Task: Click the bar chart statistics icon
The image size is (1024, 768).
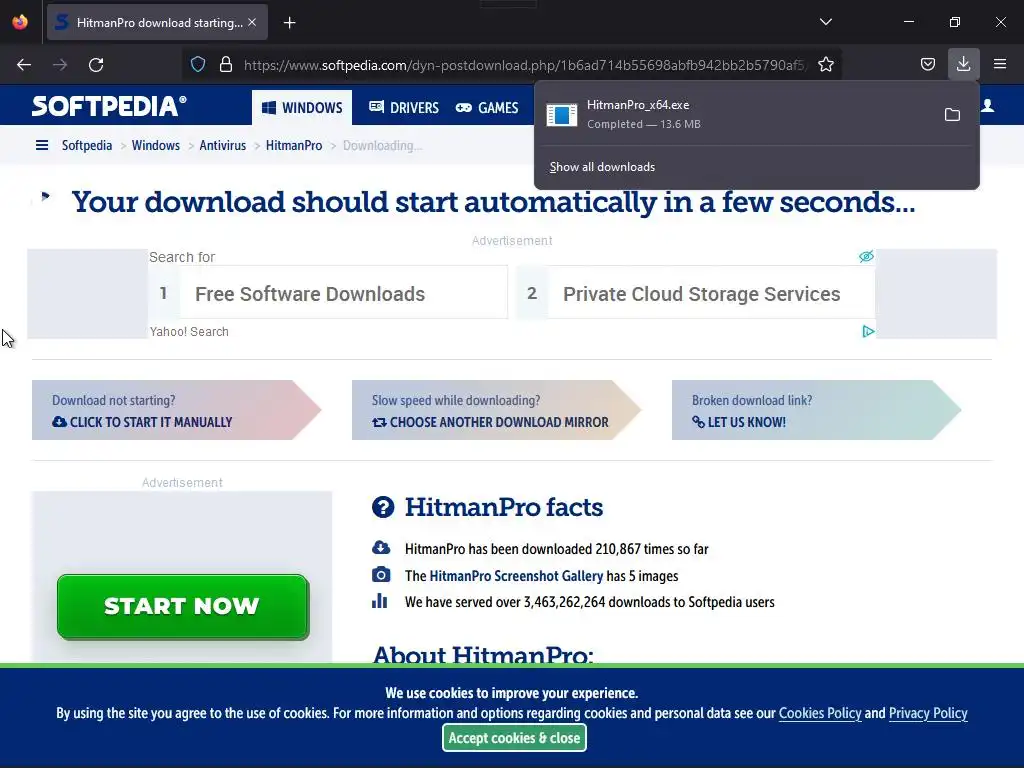Action: pos(379,601)
